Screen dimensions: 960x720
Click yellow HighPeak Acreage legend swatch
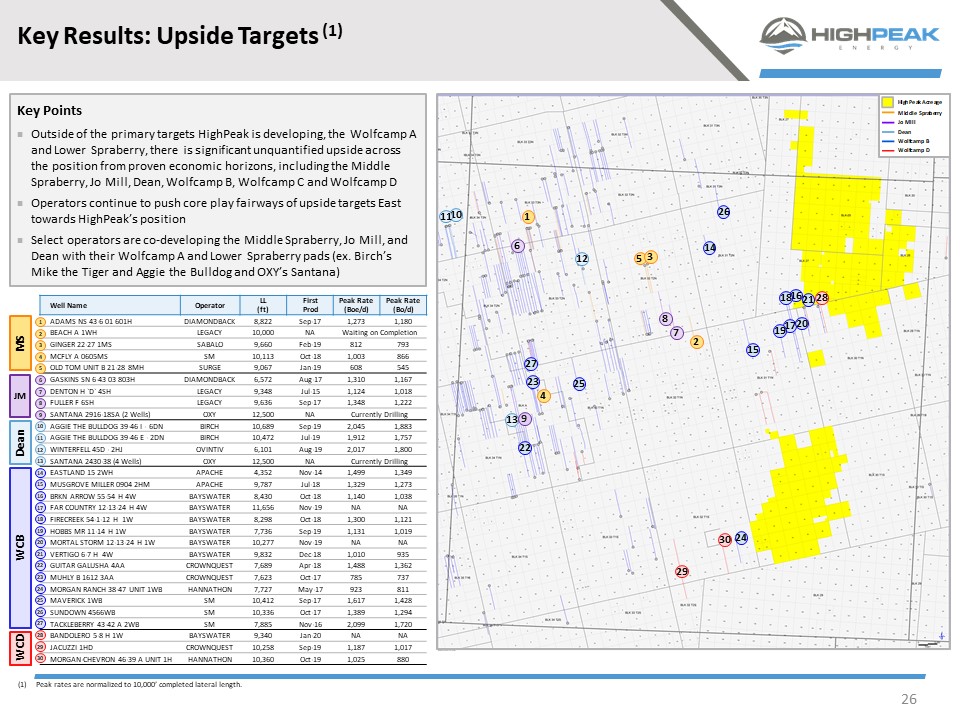pyautogui.click(x=887, y=102)
